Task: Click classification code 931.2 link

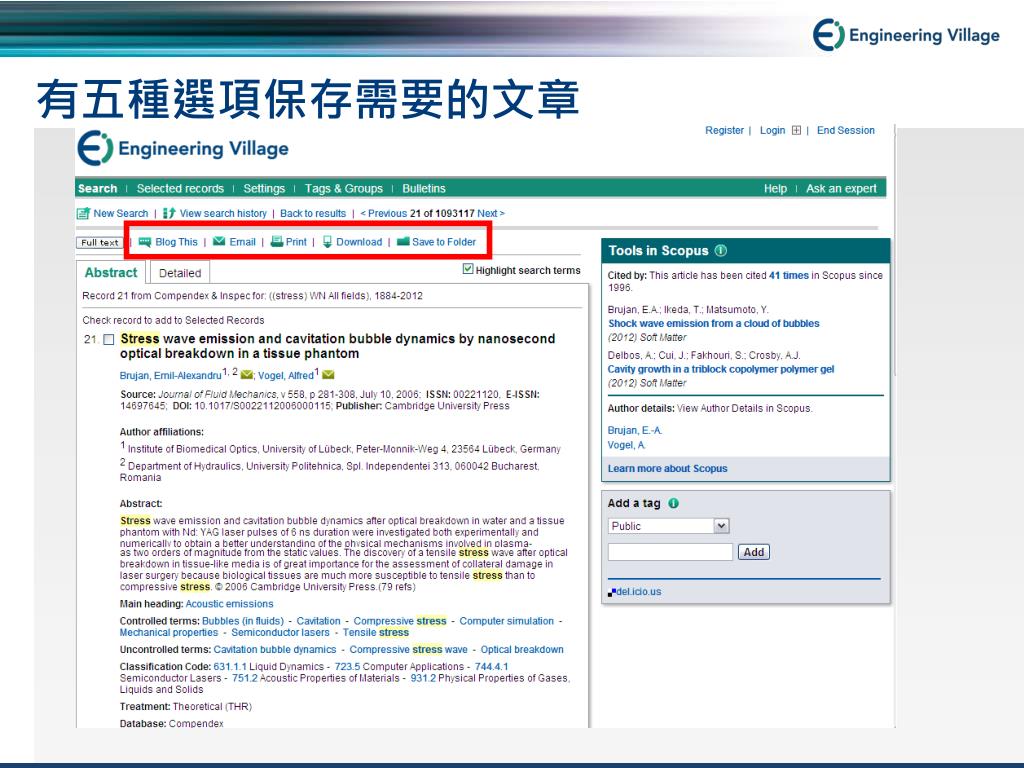Action: click(x=423, y=679)
